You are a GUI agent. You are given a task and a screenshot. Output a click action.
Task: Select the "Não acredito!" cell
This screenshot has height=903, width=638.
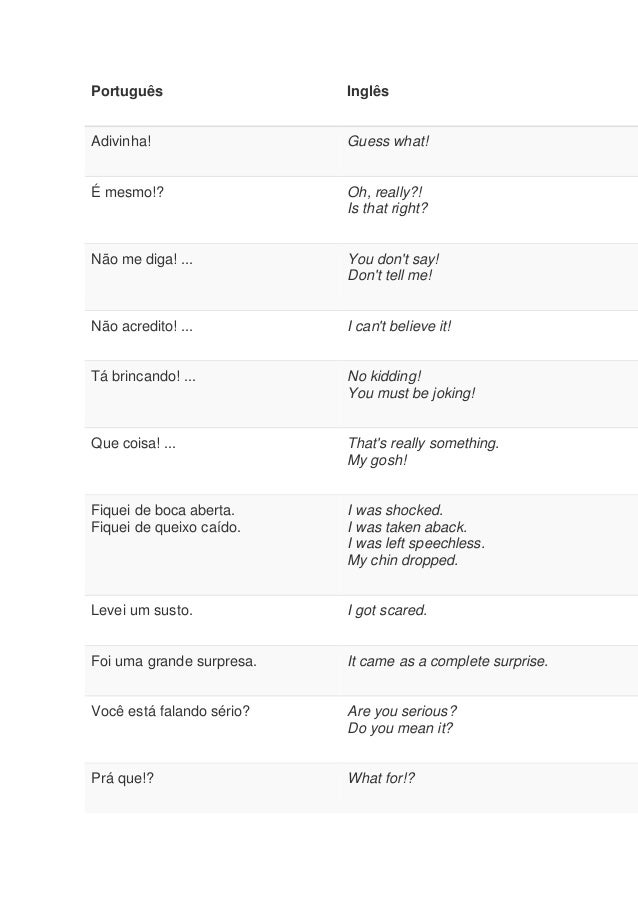point(139,326)
